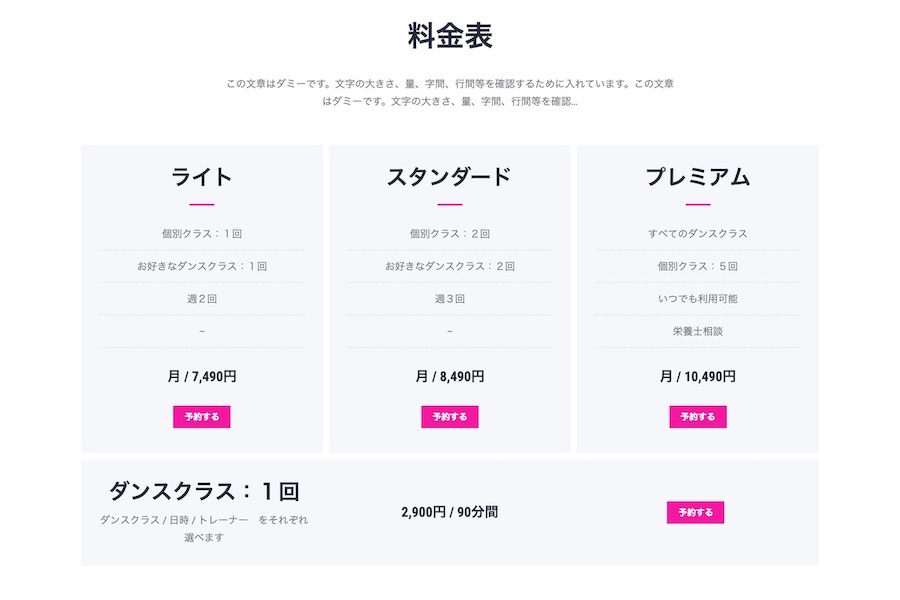Click the 月 / 7,490円 price text
The width and height of the screenshot is (900, 600).
[x=200, y=377]
